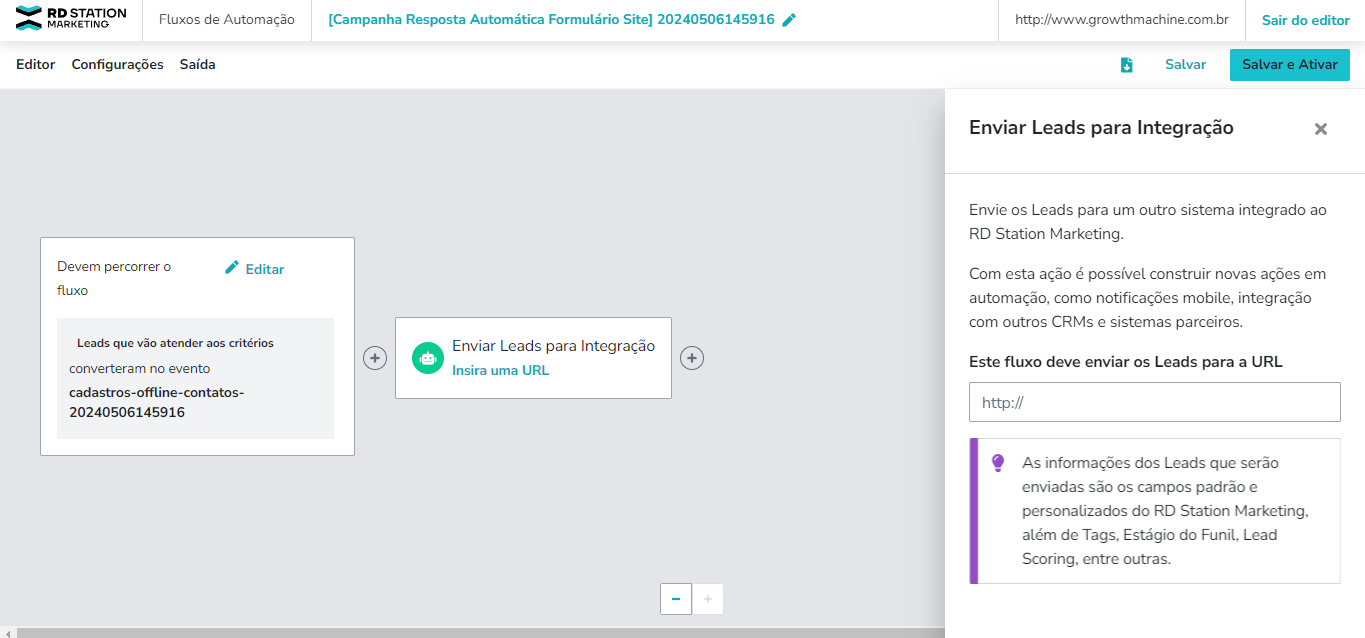
Task: Click the plus icon before the integration node
Action: pyautogui.click(x=375, y=358)
